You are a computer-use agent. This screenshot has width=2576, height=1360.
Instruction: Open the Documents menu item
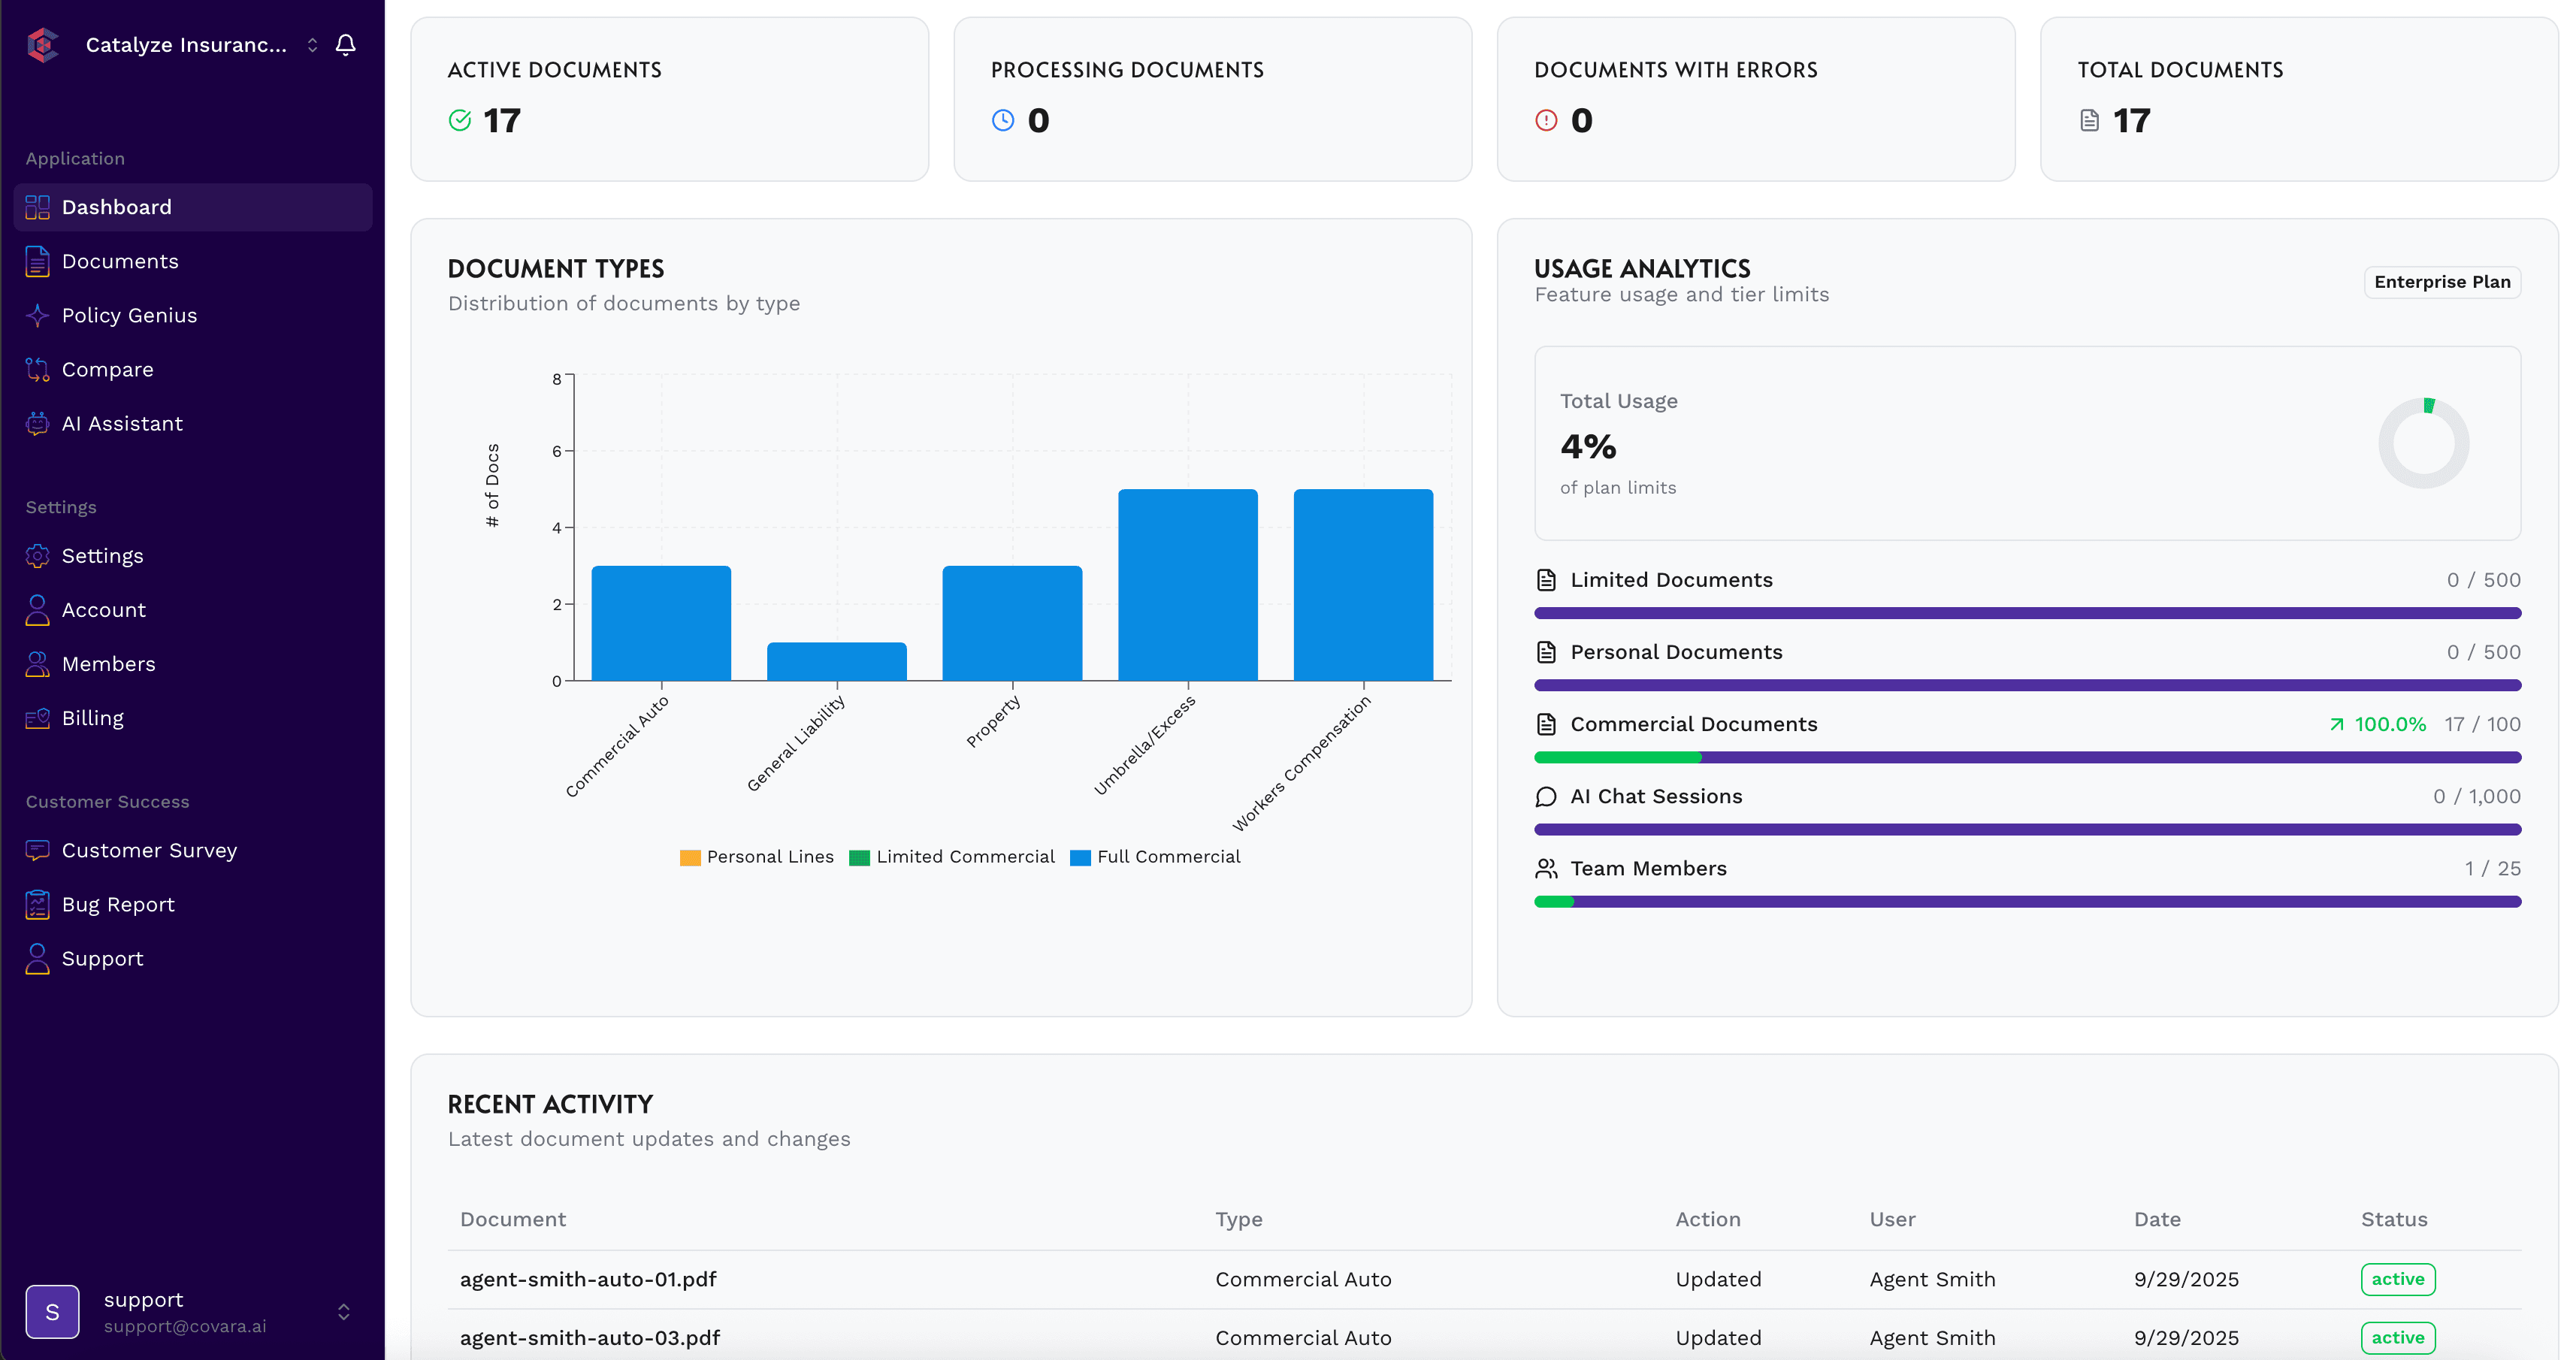(120, 261)
